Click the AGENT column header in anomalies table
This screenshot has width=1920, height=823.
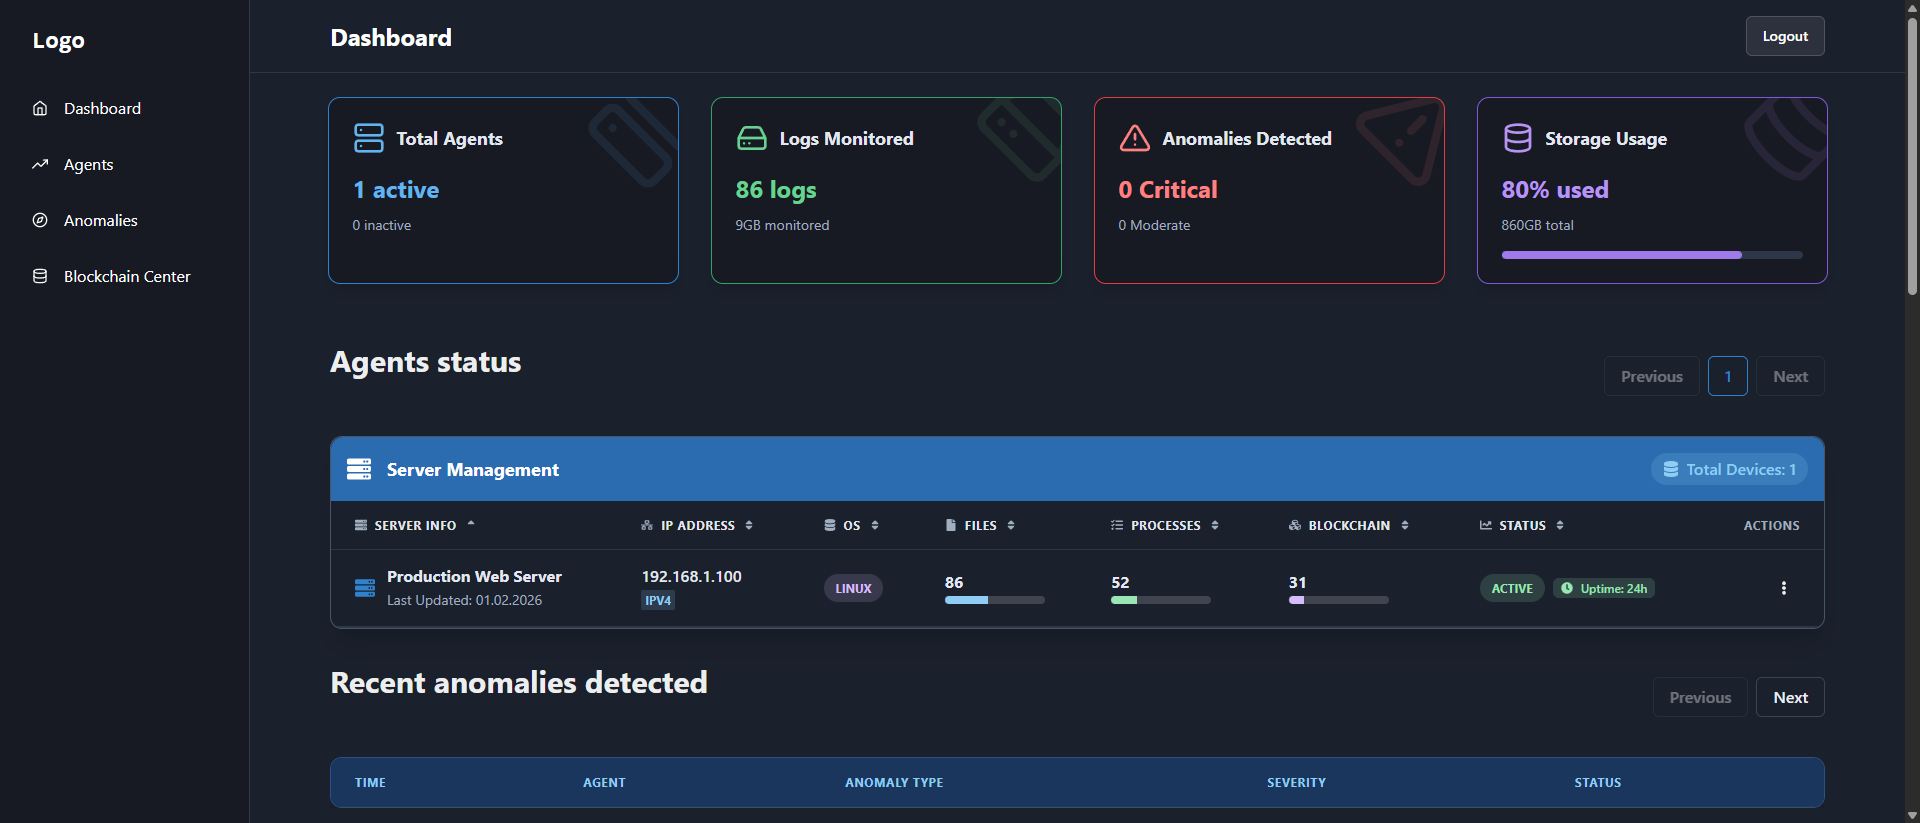[x=604, y=782]
